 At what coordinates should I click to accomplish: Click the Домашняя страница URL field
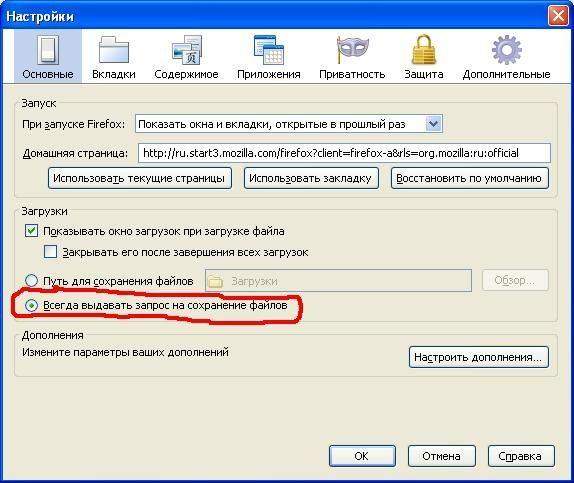click(x=344, y=153)
